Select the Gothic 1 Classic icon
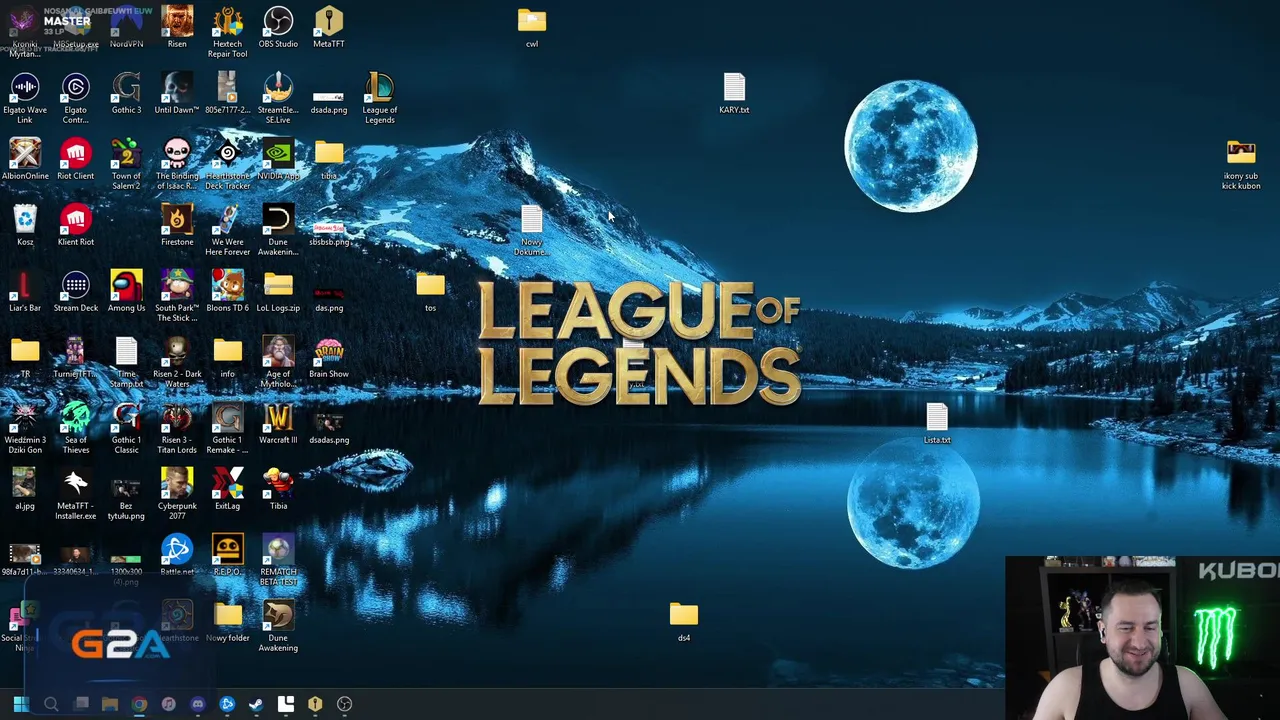 (x=126, y=428)
